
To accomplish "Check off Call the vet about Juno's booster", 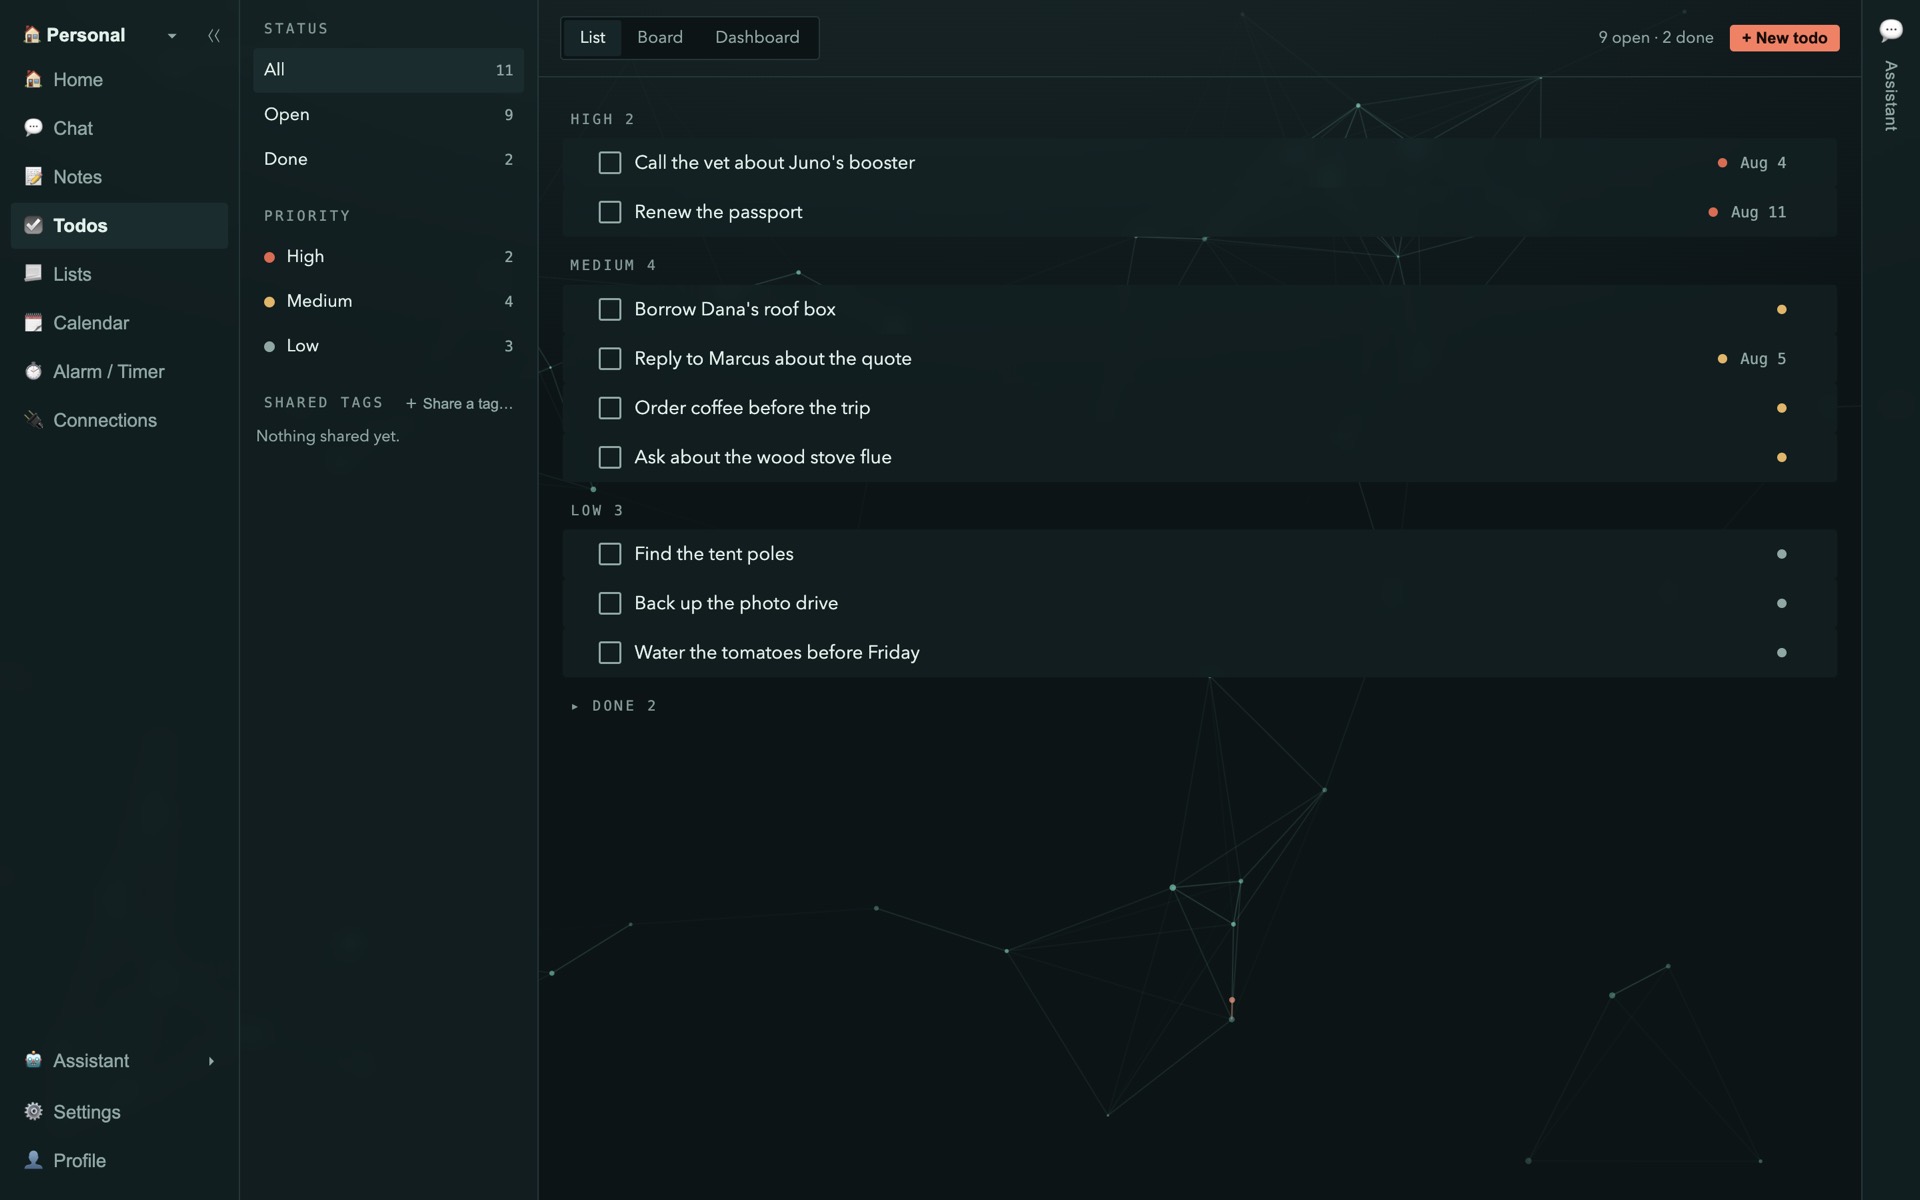I will 609,163.
